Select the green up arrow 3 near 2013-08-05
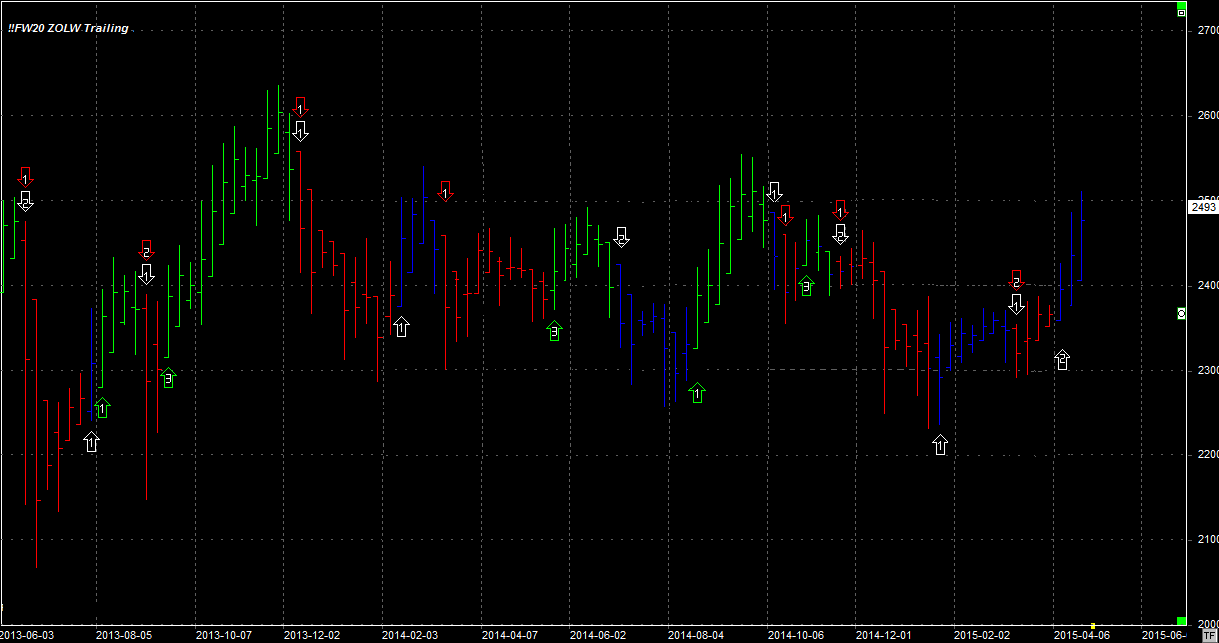 [168, 378]
